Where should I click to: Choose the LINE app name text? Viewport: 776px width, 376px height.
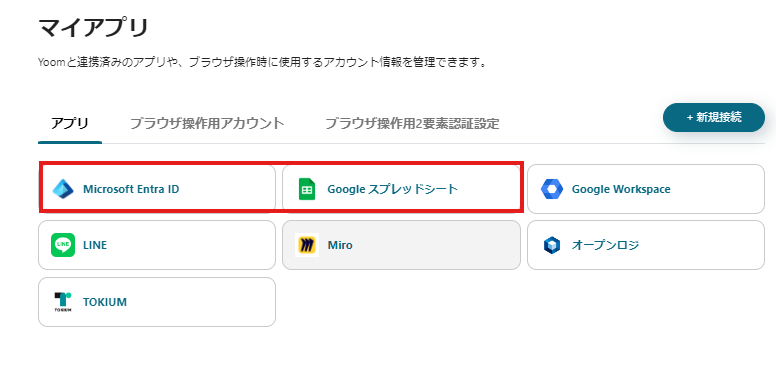[95, 245]
